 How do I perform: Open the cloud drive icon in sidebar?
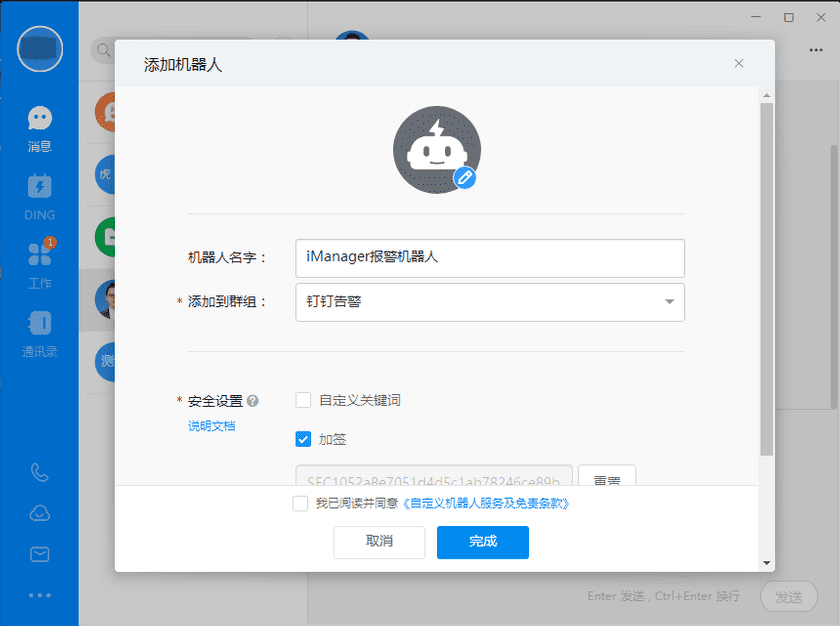click(x=39, y=513)
